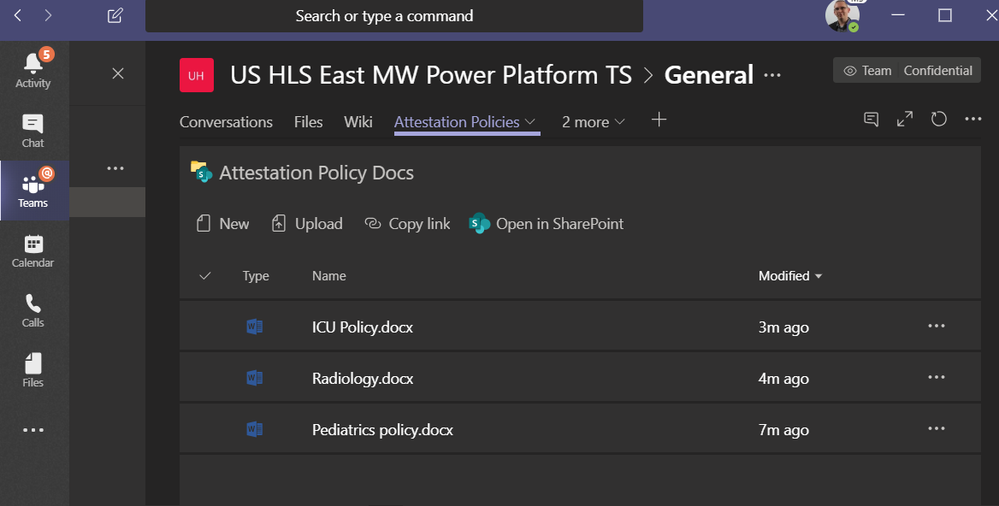Click Word icon for Pediatrics policy.docx
The height and width of the screenshot is (506, 999).
(254, 429)
